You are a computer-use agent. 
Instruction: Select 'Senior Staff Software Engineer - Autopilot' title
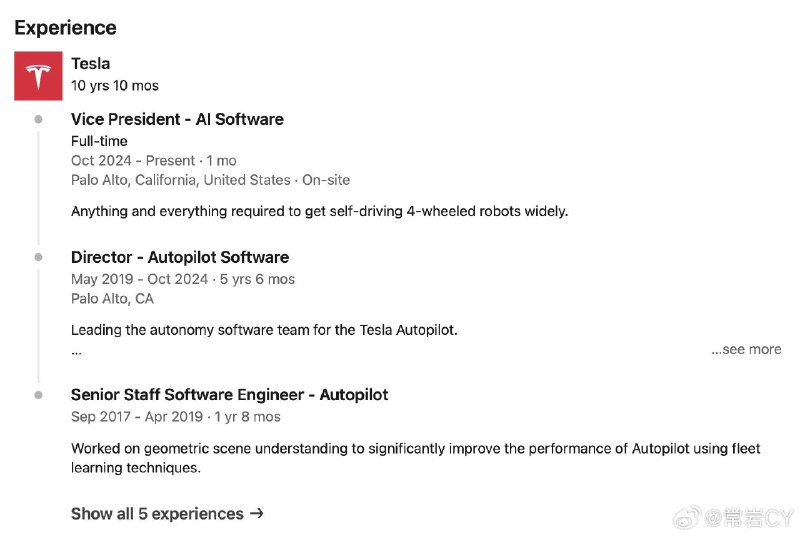[230, 395]
